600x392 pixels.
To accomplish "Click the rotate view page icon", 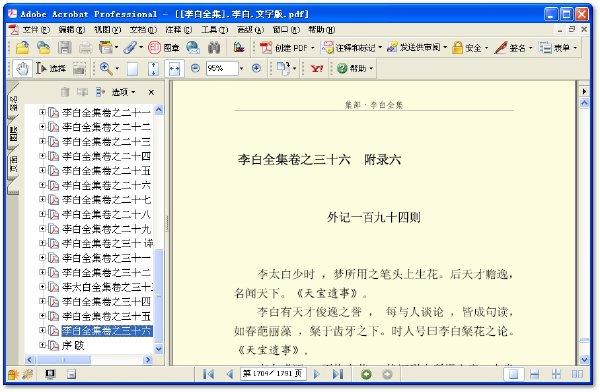I will 283,69.
